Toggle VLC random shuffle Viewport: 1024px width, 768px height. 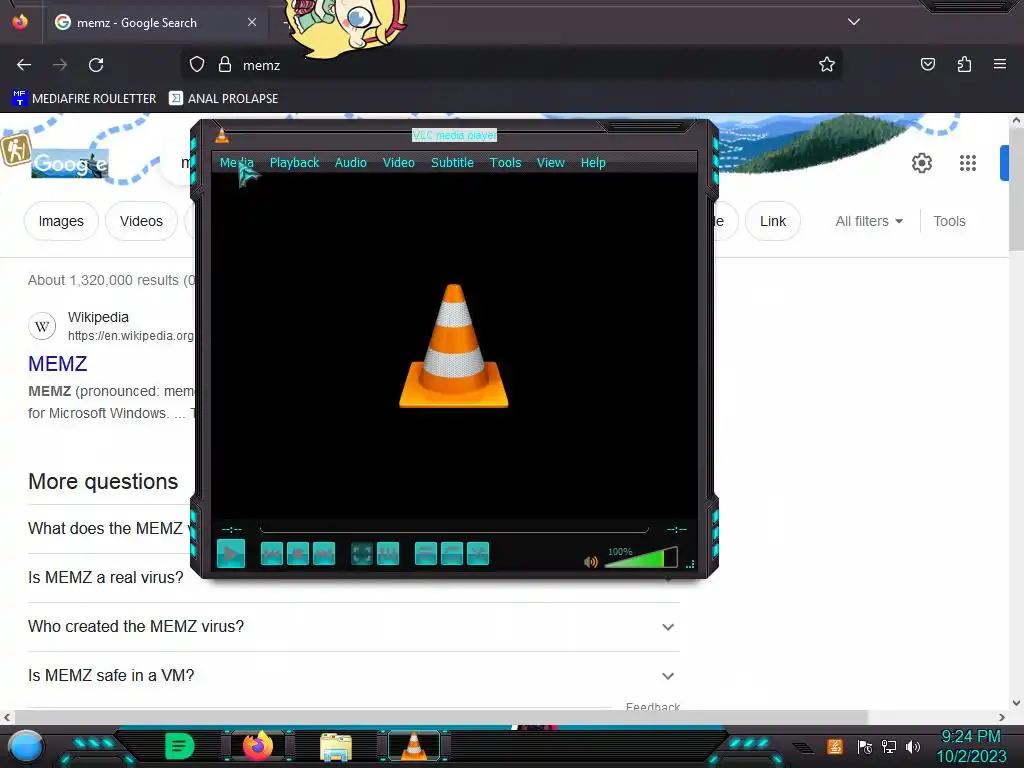(478, 554)
